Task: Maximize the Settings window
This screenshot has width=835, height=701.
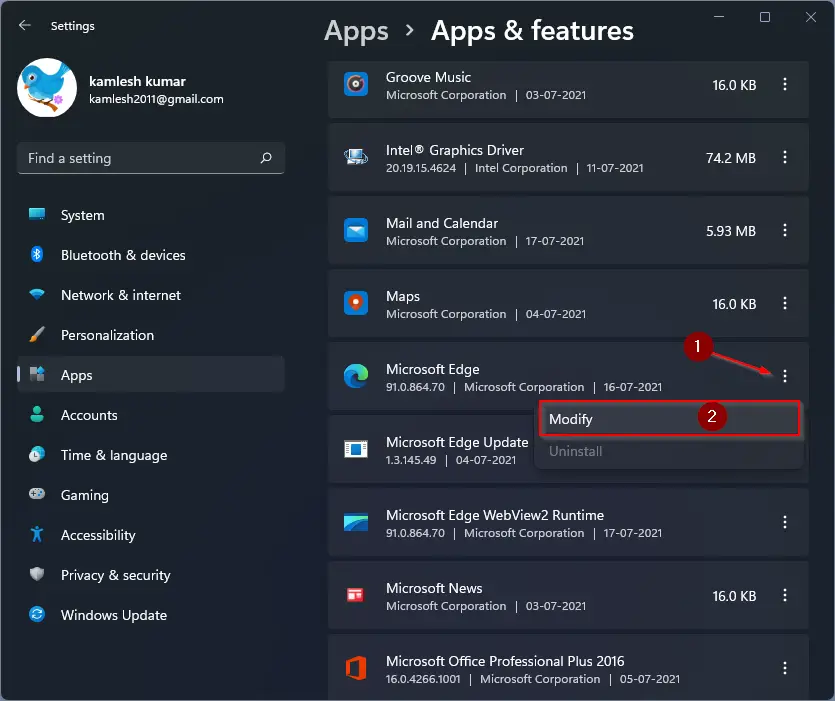Action: click(x=765, y=17)
